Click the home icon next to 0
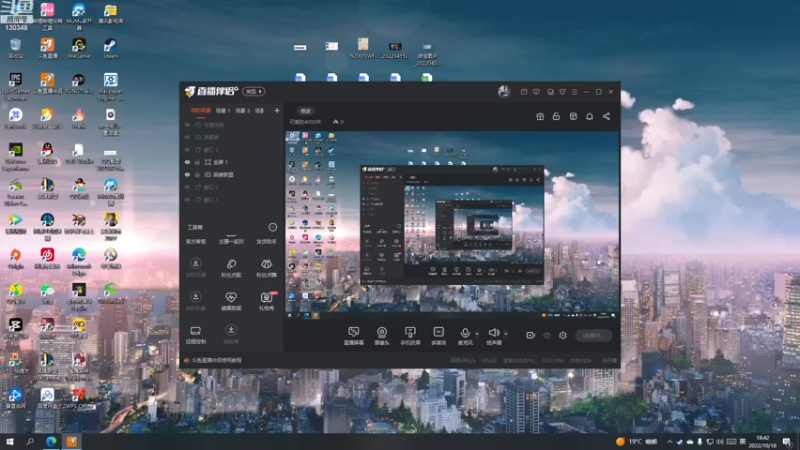The width and height of the screenshot is (800, 450). tap(335, 122)
